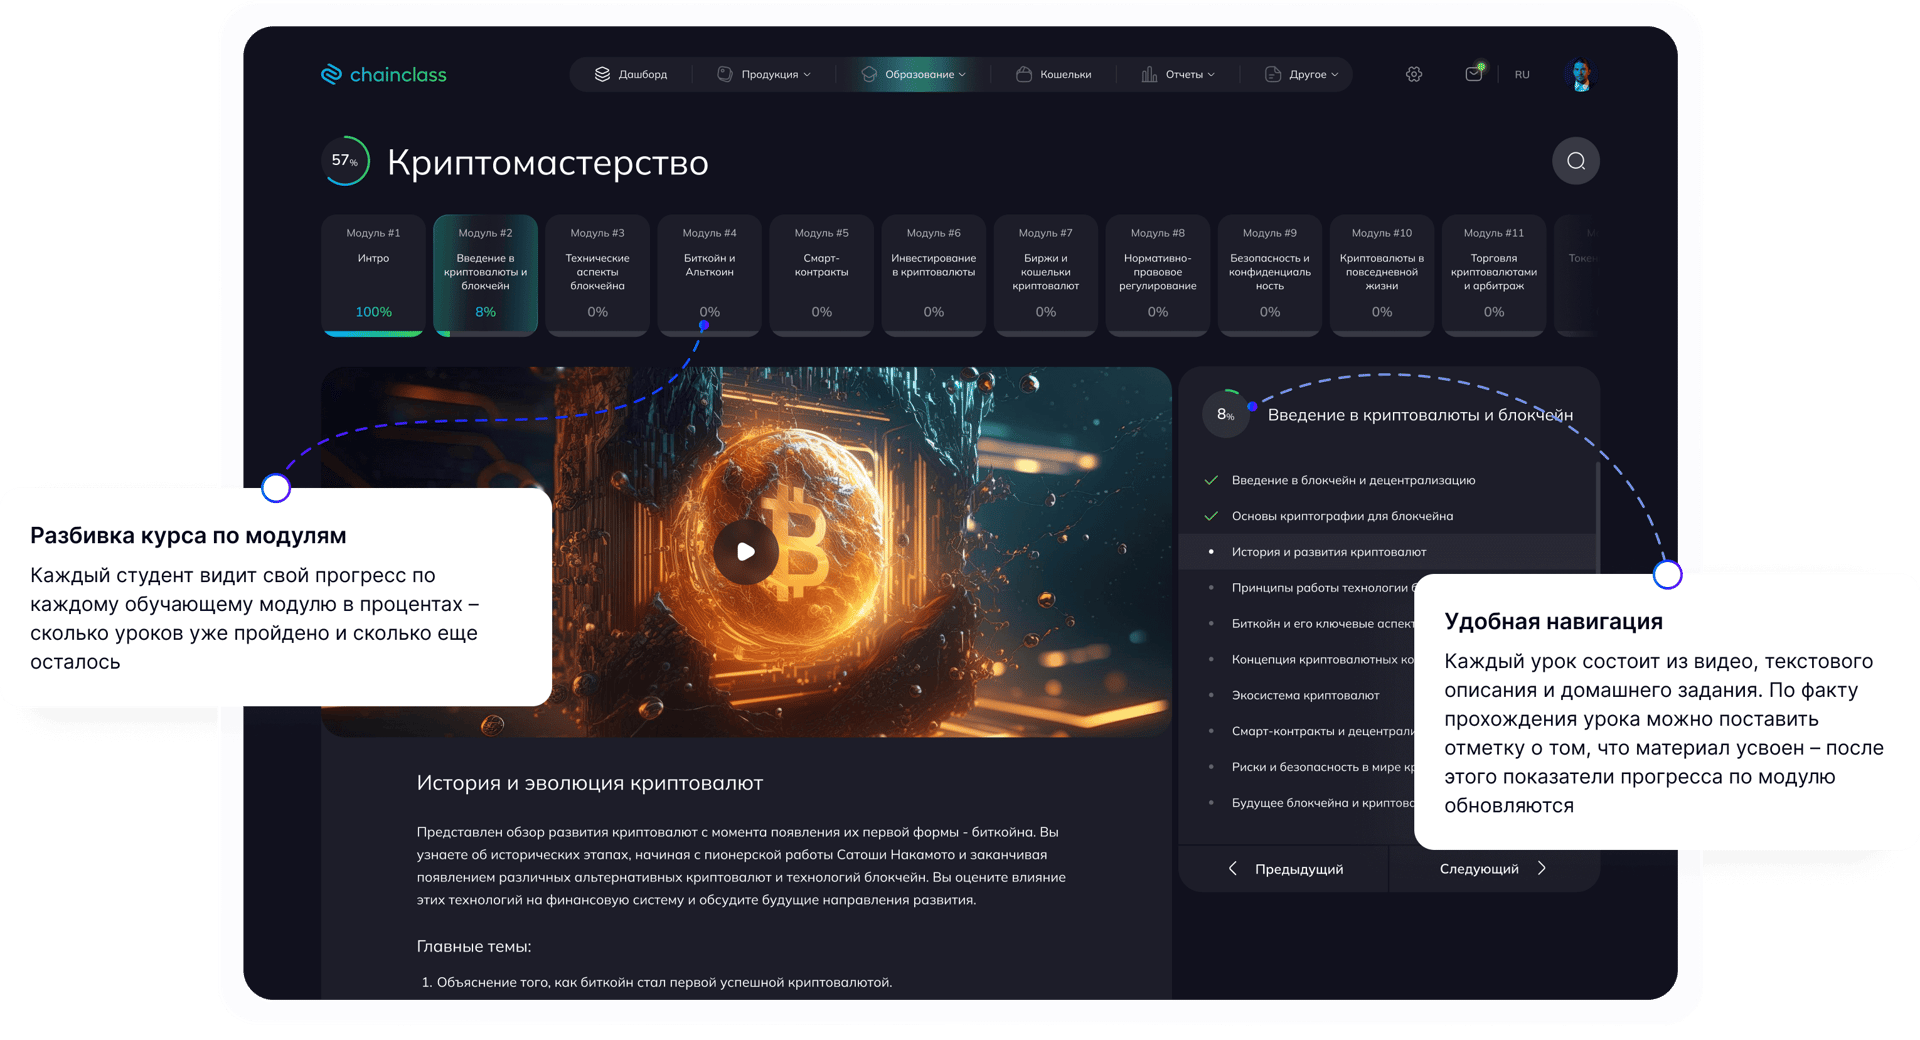
Task: Click the Отчеты bar chart icon
Action: 1149,74
